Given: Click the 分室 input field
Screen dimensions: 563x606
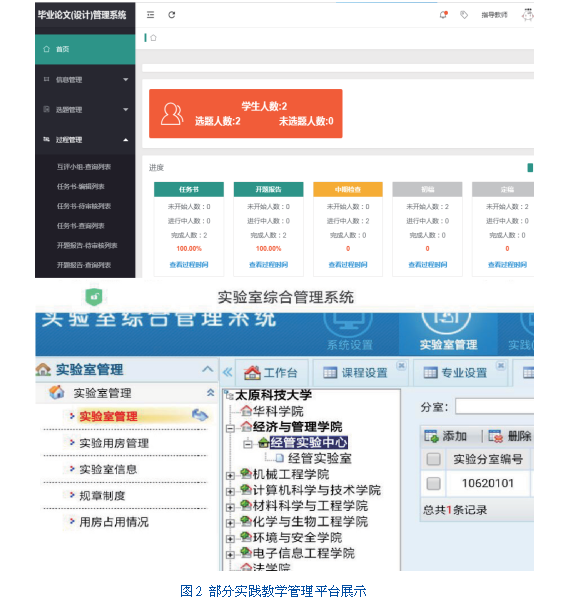Looking at the screenshot, I should [495, 407].
